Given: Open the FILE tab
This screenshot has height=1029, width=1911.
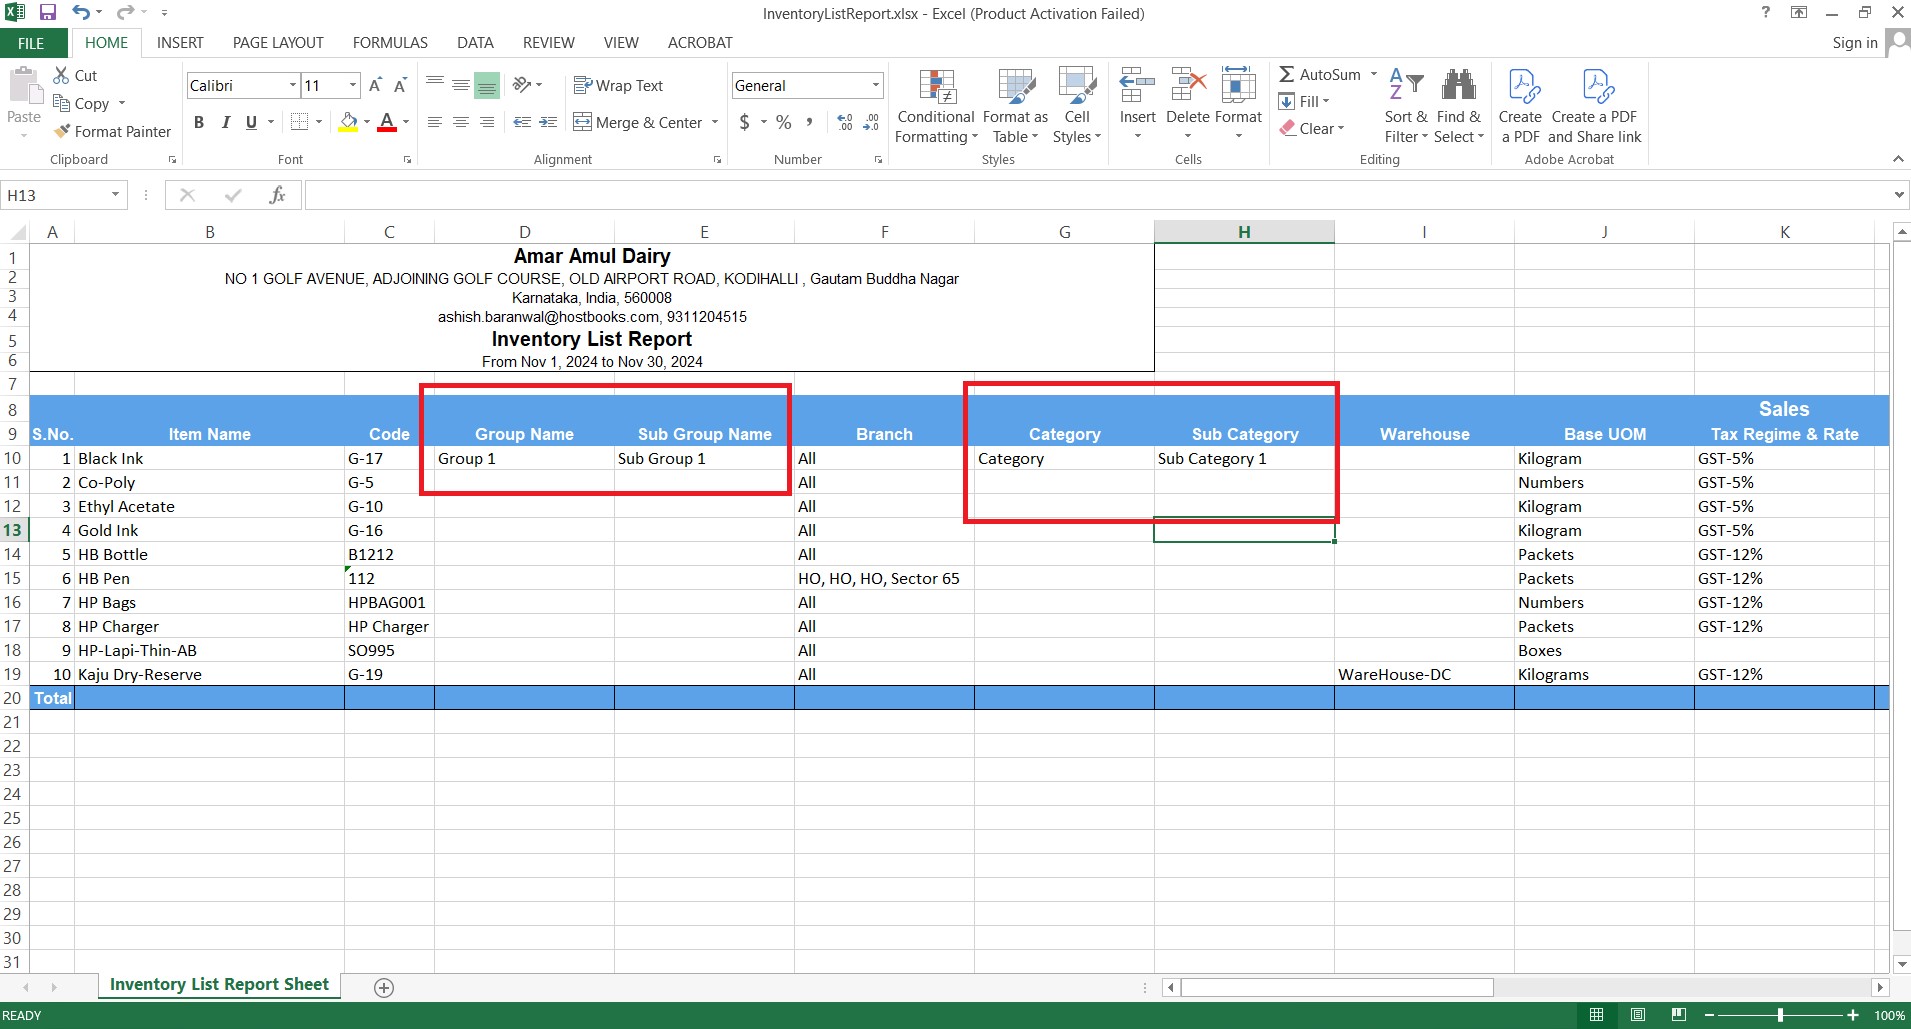Looking at the screenshot, I should click(31, 43).
